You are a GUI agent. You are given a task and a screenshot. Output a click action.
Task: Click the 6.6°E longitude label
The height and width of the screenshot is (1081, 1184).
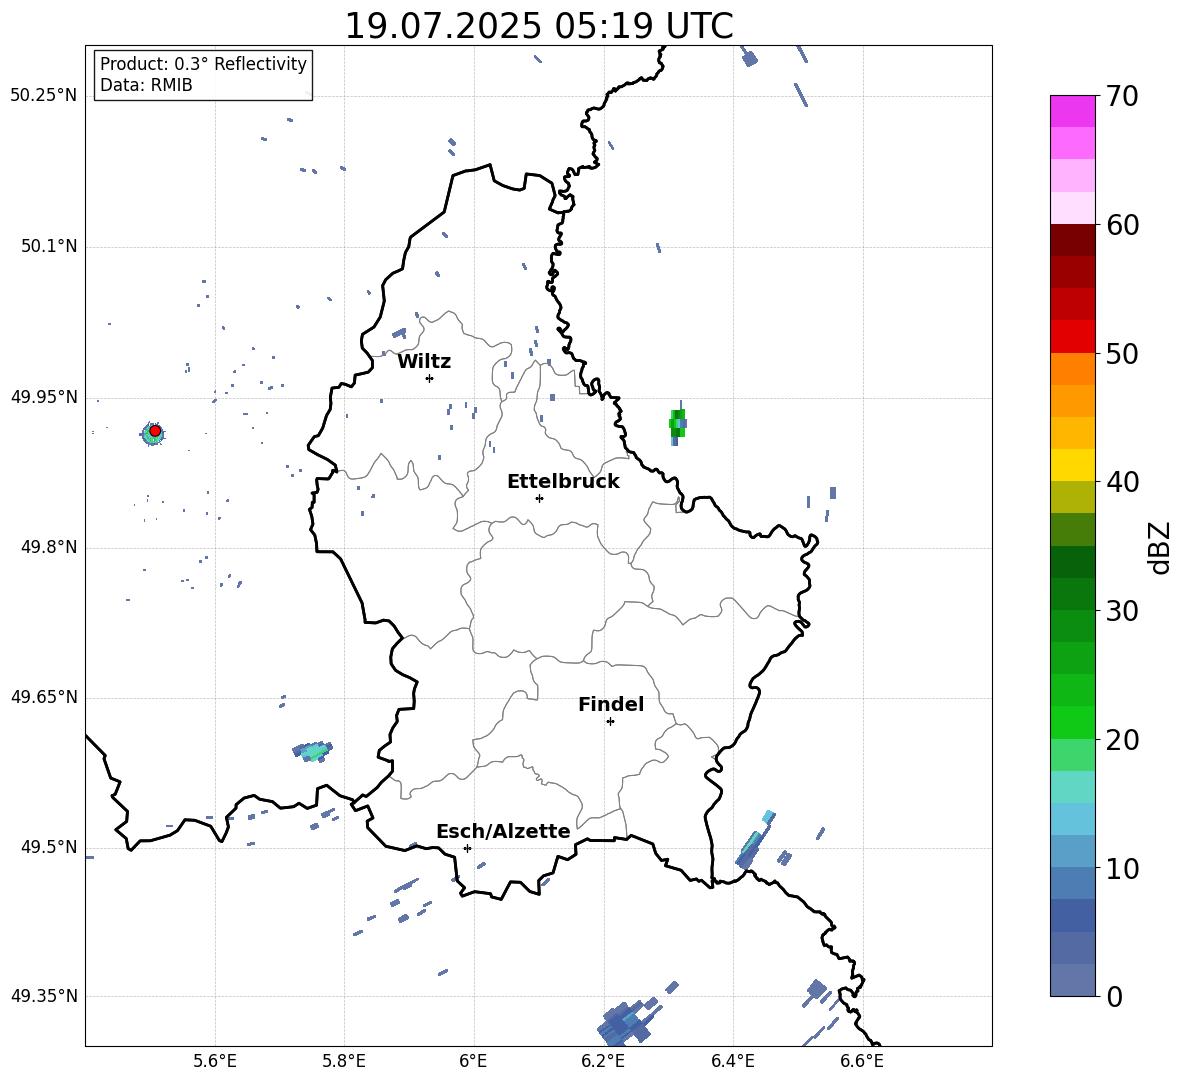point(862,1062)
